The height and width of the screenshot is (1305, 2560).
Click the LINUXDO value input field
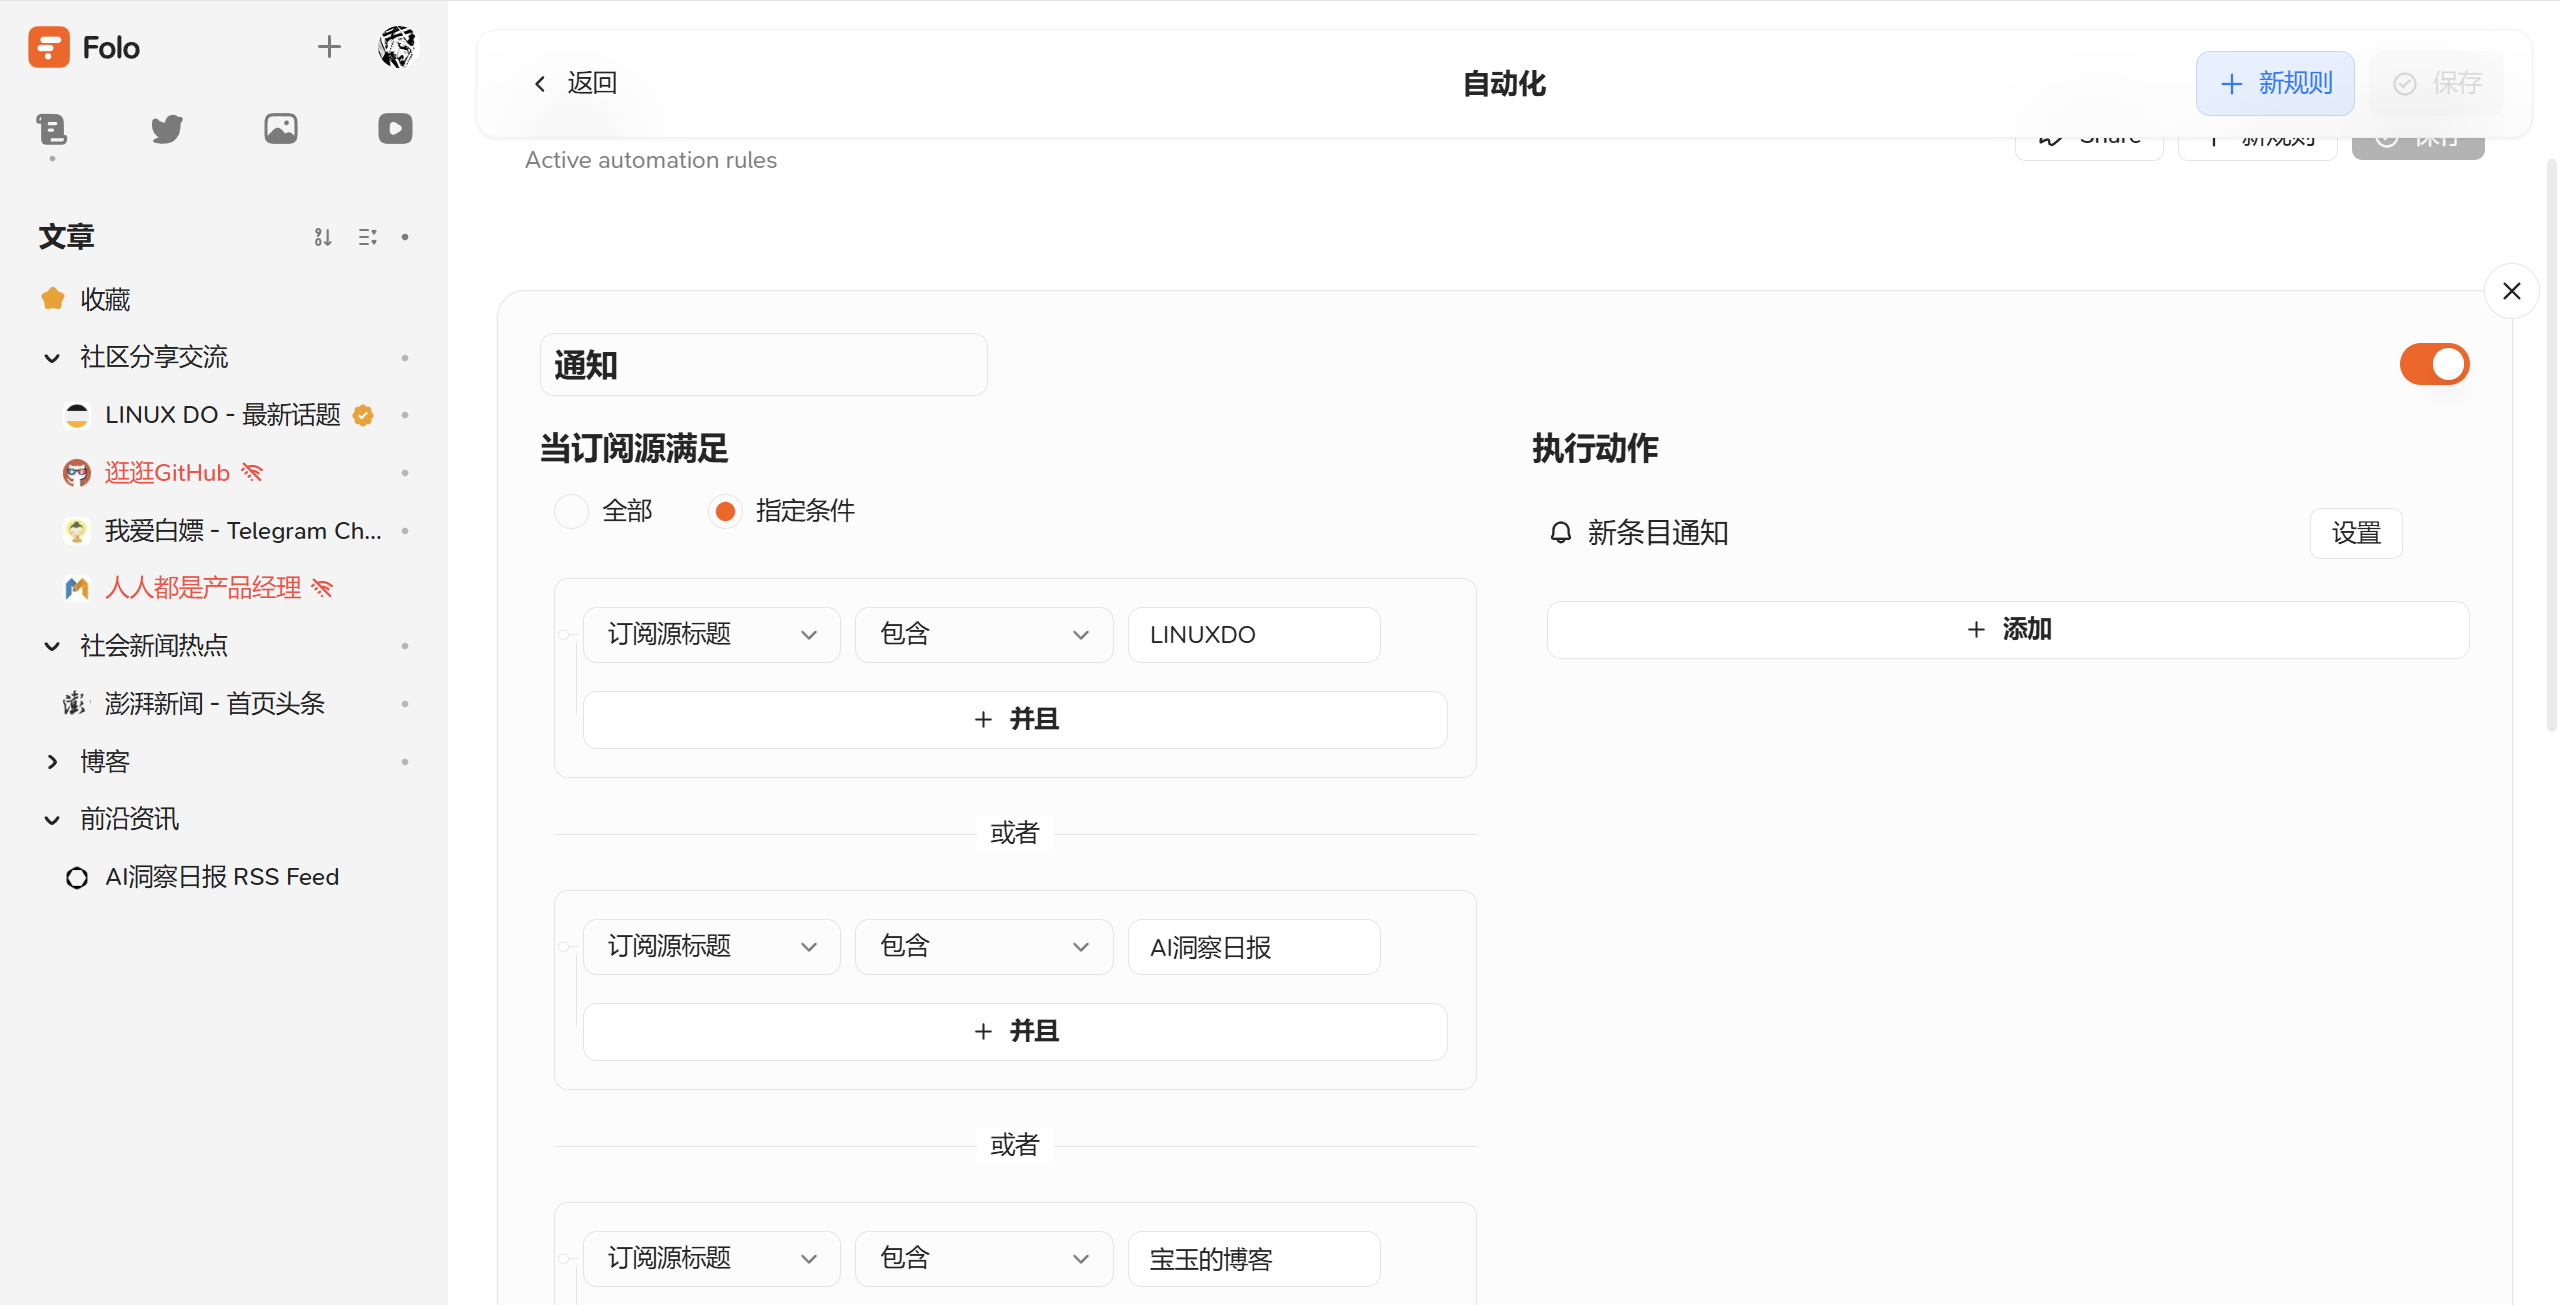1254,635
